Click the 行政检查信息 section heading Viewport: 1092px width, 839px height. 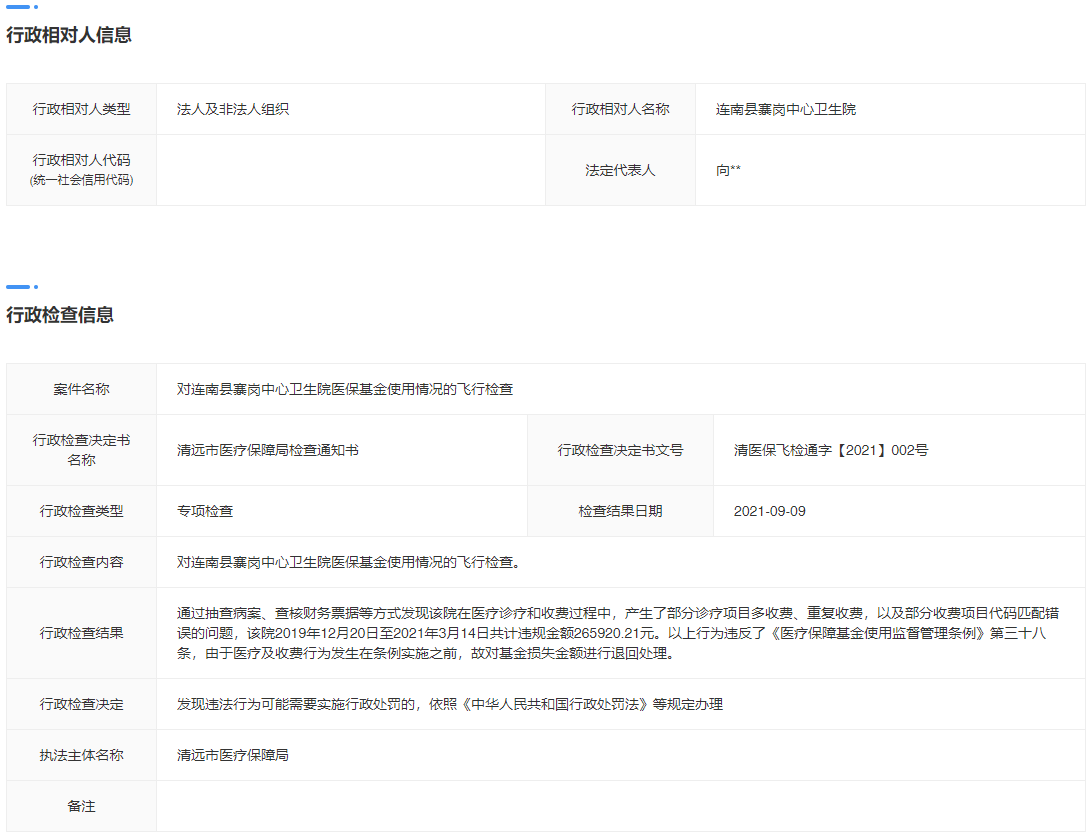click(60, 315)
